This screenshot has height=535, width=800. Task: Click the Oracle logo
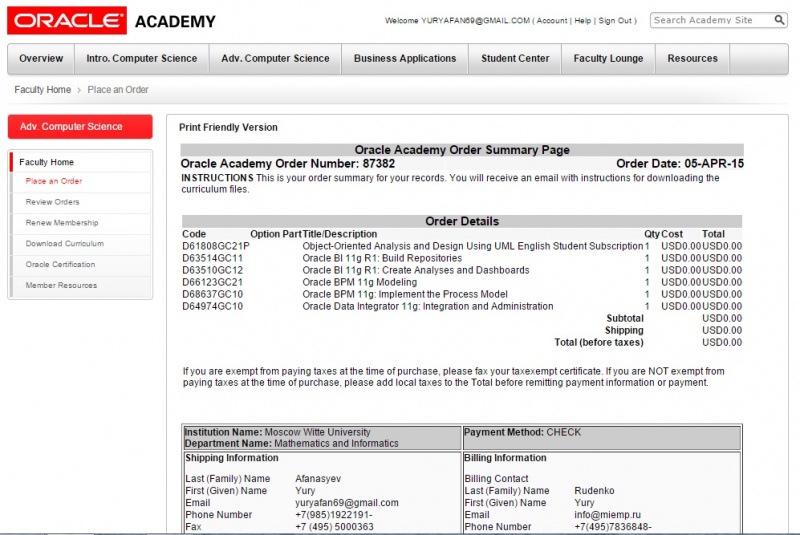tap(67, 20)
